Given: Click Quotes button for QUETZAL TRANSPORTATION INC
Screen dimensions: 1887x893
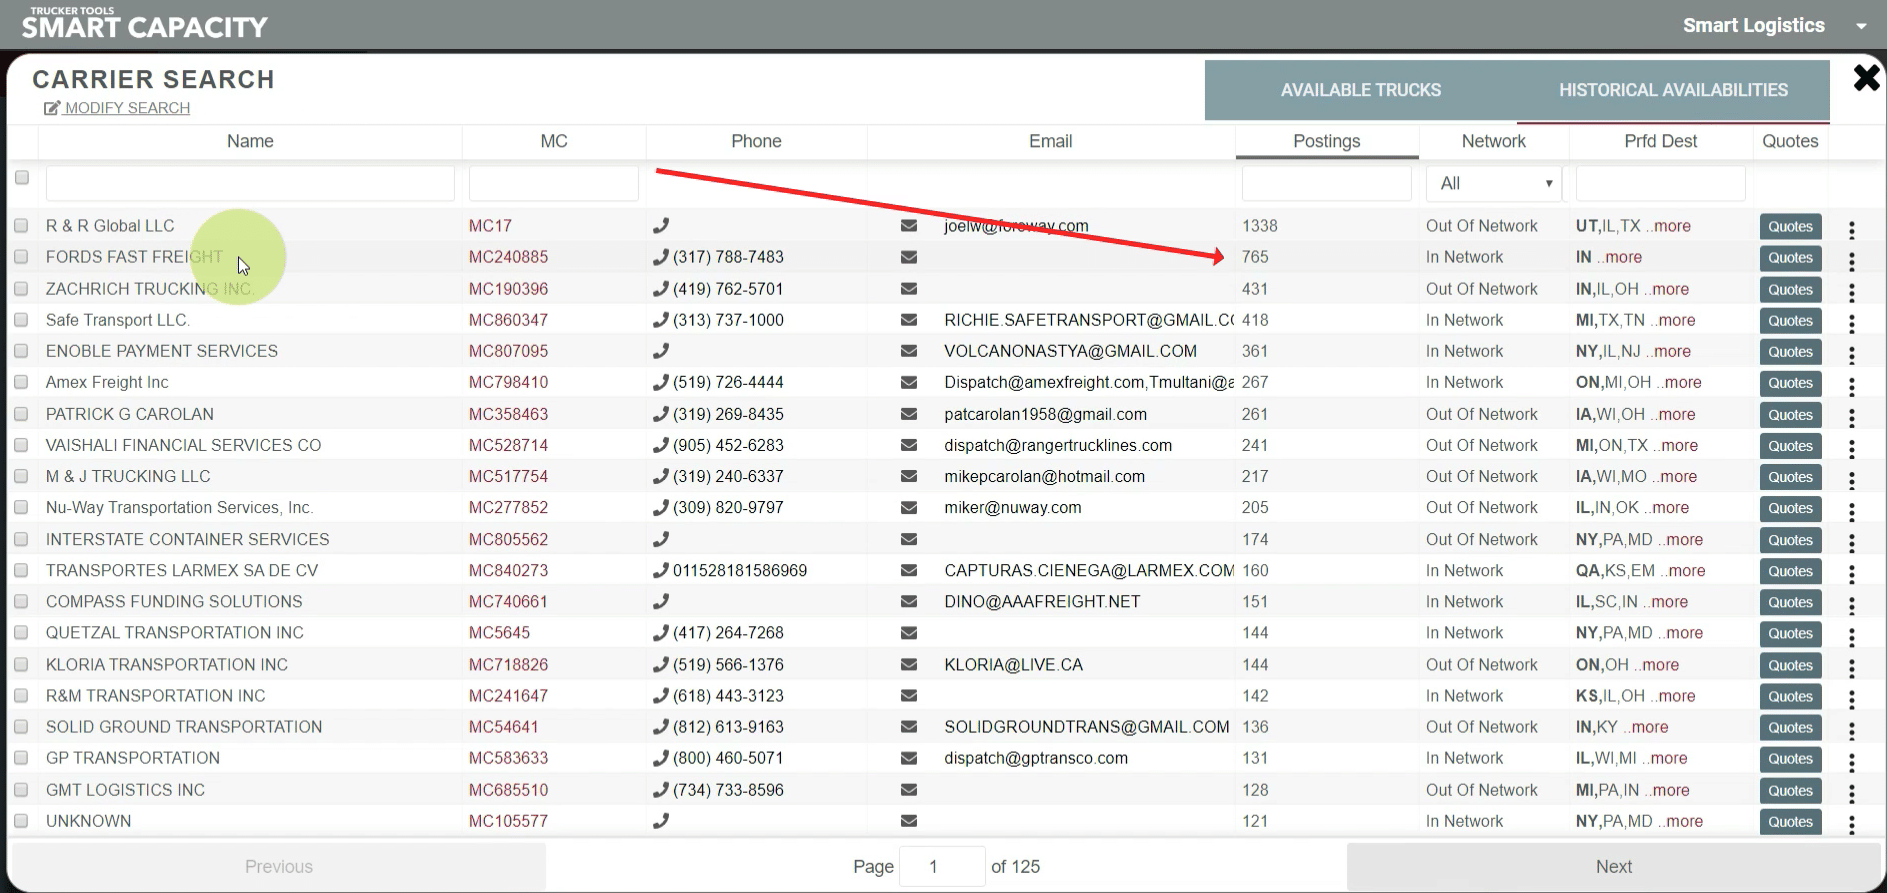Looking at the screenshot, I should 1790,633.
